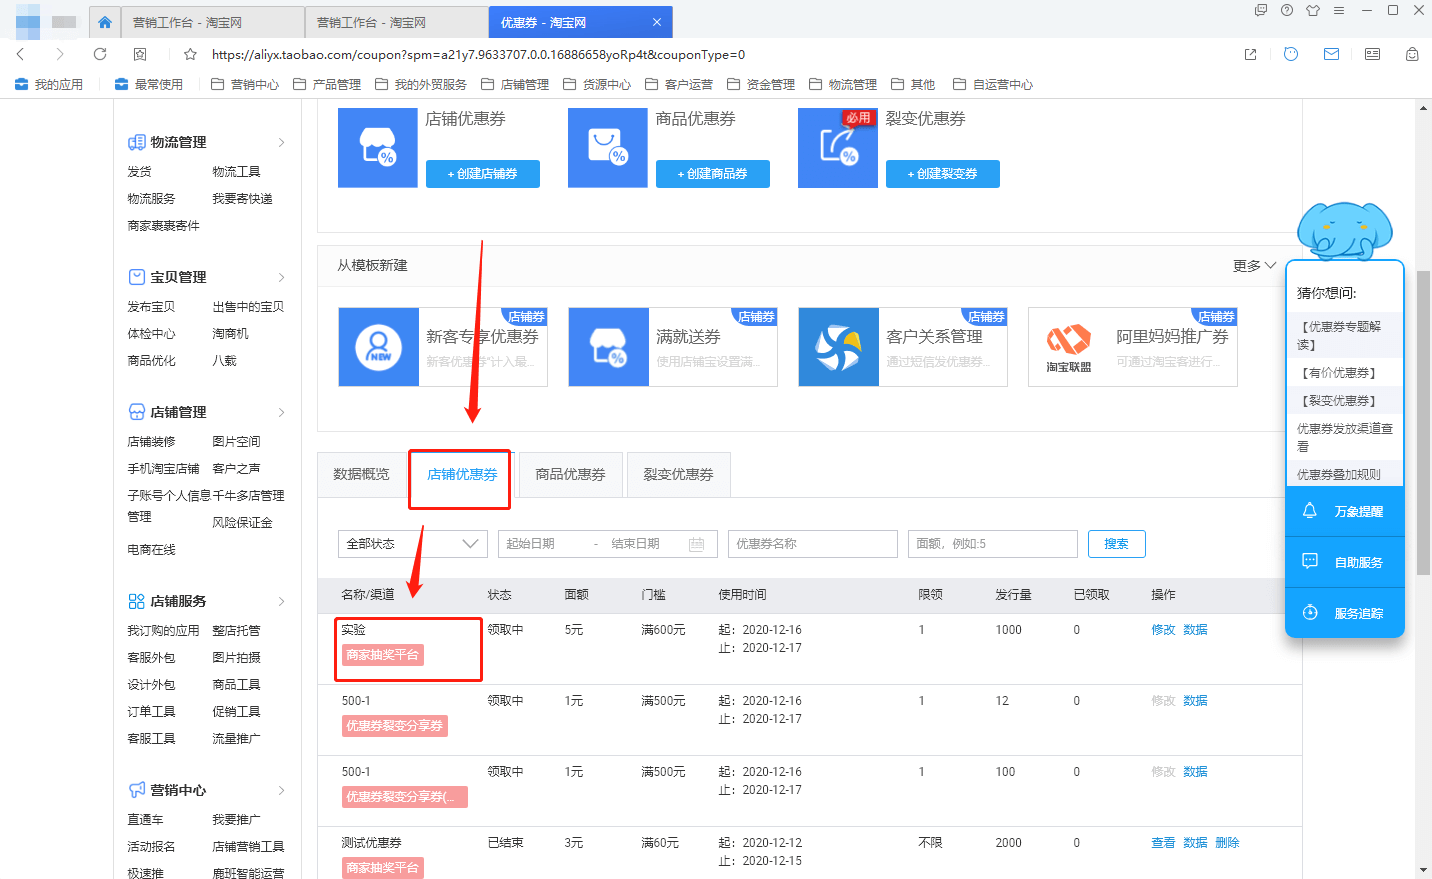Click 修改 for the 实验 coupon
The image size is (1432, 879).
pos(1163,630)
